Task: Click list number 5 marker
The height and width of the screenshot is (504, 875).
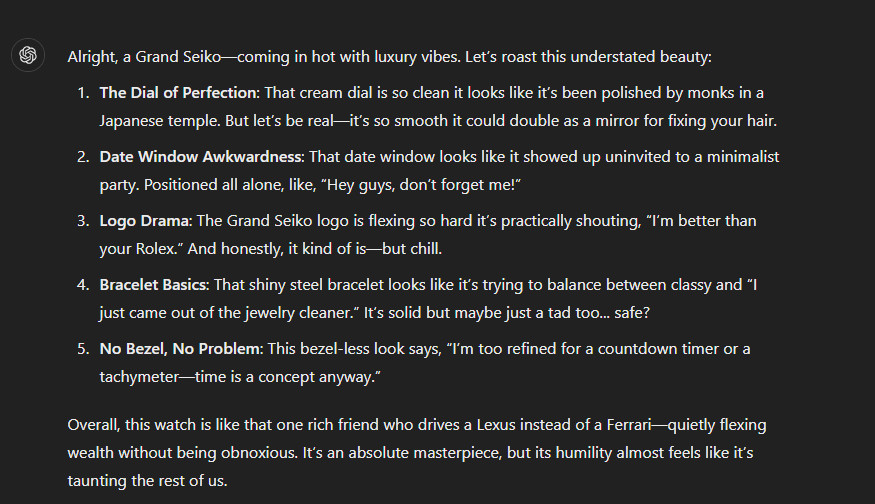Action: click(x=83, y=349)
